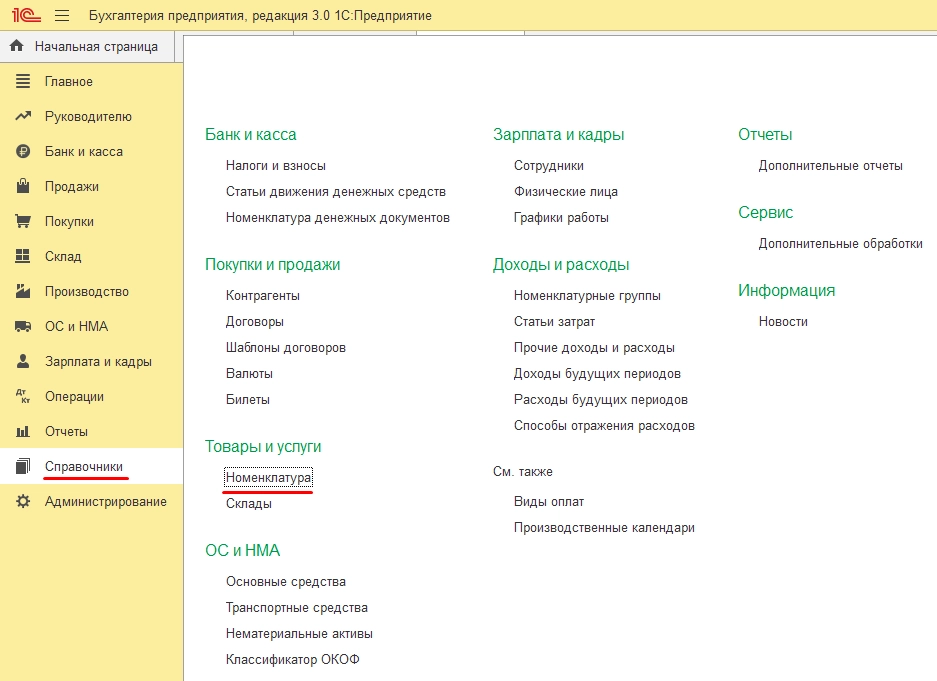The height and width of the screenshot is (681, 937).
Task: Open the Руководителю section
Action: click(88, 116)
